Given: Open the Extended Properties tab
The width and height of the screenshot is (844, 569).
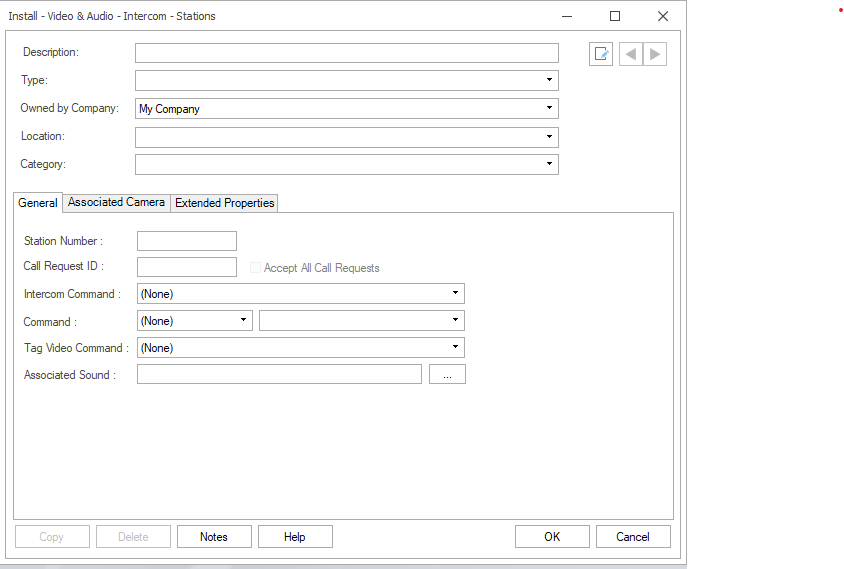Looking at the screenshot, I should pyautogui.click(x=224, y=203).
